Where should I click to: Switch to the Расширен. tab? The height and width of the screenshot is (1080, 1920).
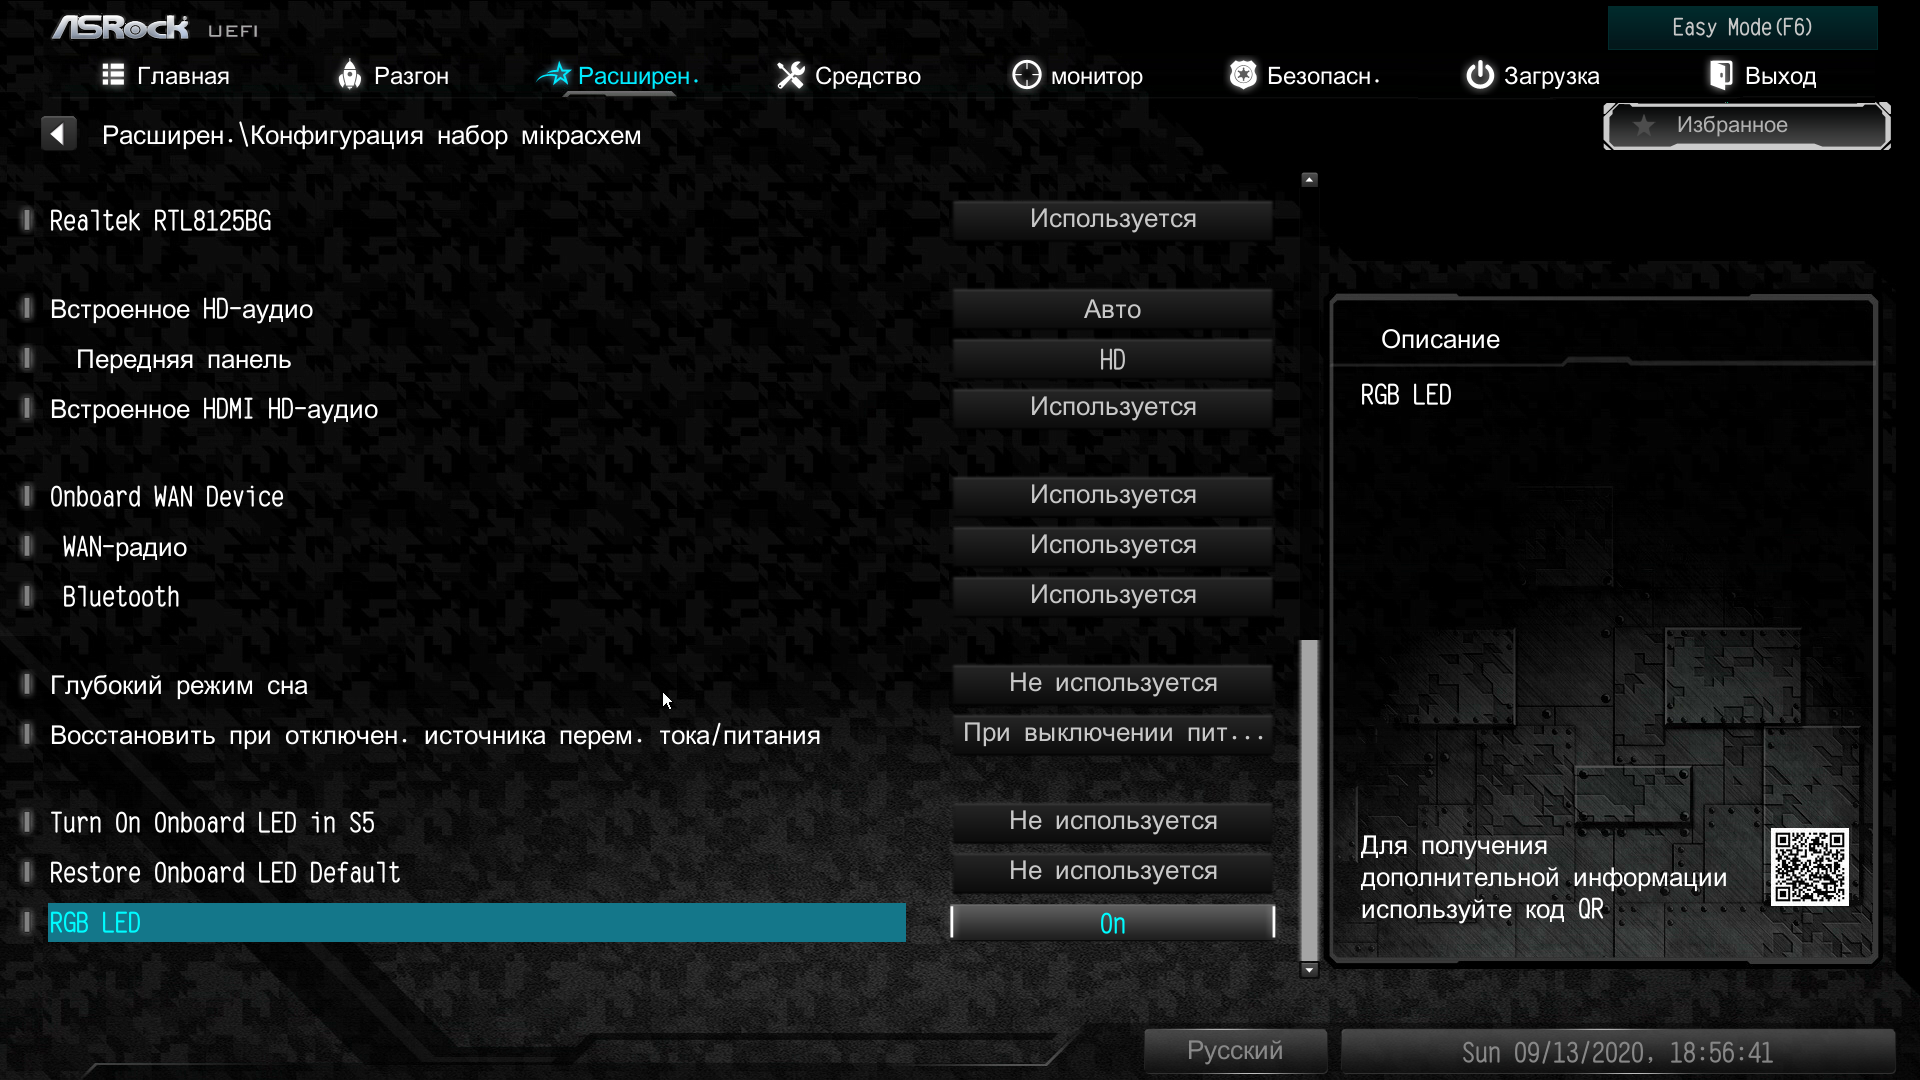pos(620,75)
